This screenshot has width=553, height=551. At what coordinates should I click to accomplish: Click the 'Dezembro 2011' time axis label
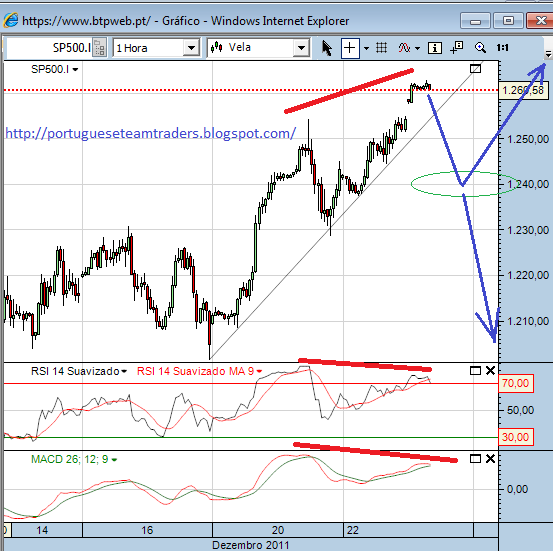[x=250, y=545]
